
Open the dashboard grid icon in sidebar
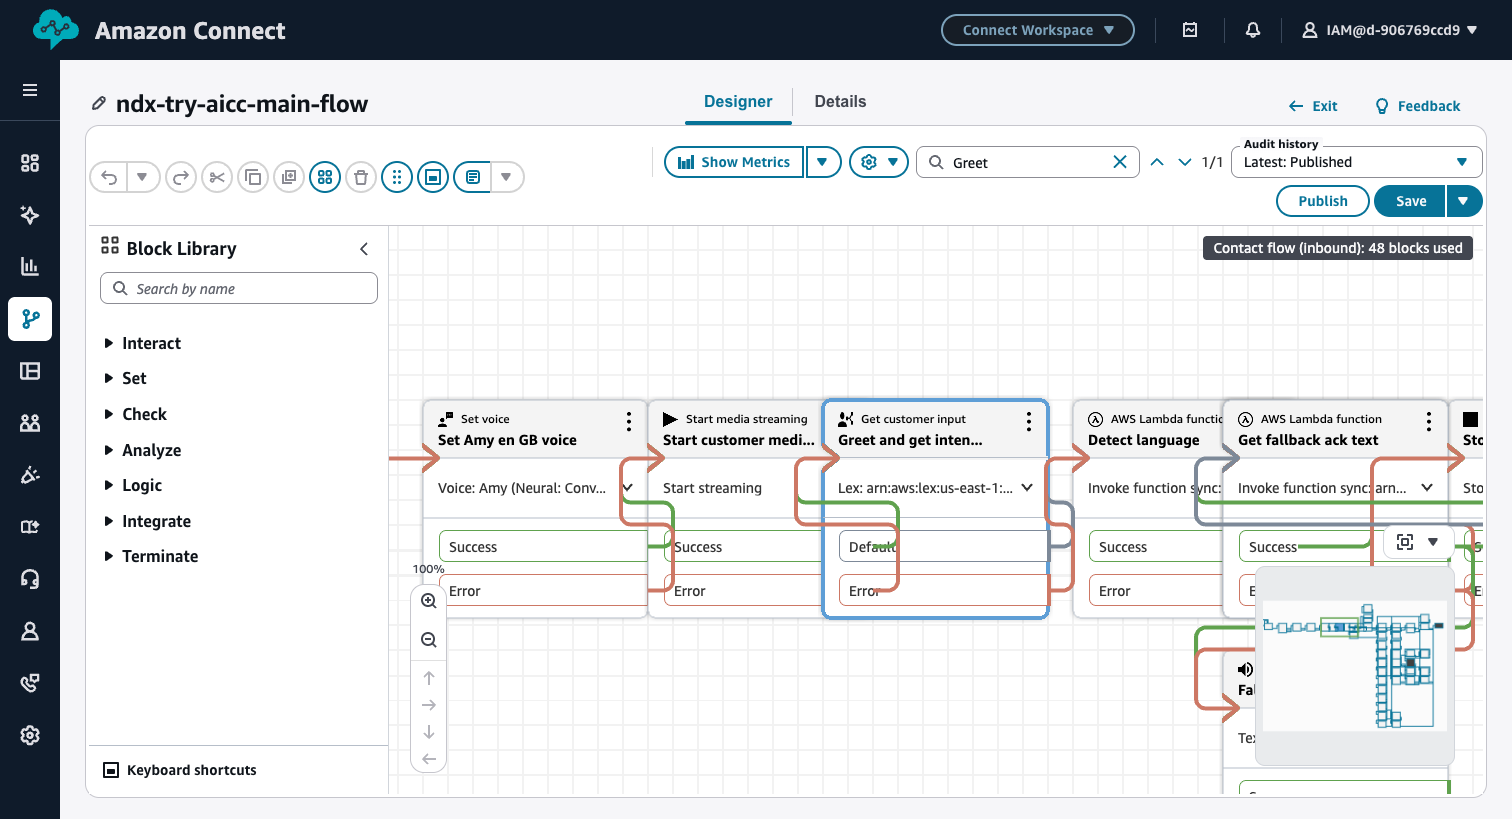coord(30,163)
